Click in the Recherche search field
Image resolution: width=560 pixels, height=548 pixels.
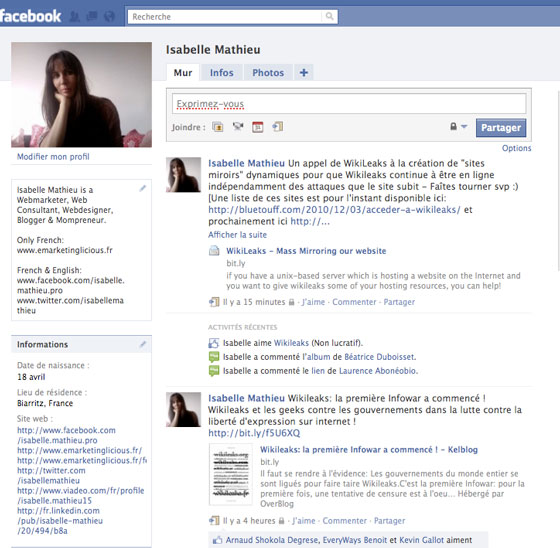tap(225, 17)
